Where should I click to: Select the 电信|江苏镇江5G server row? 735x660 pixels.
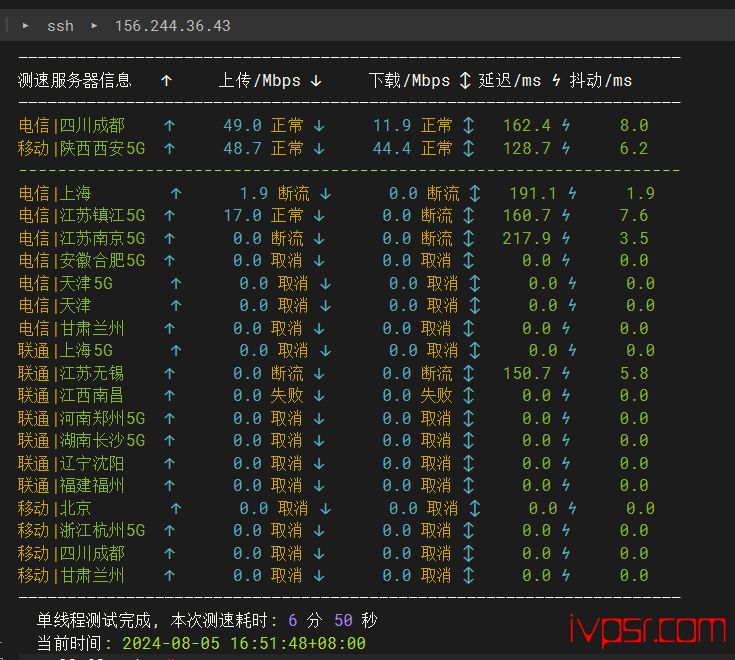click(x=333, y=216)
